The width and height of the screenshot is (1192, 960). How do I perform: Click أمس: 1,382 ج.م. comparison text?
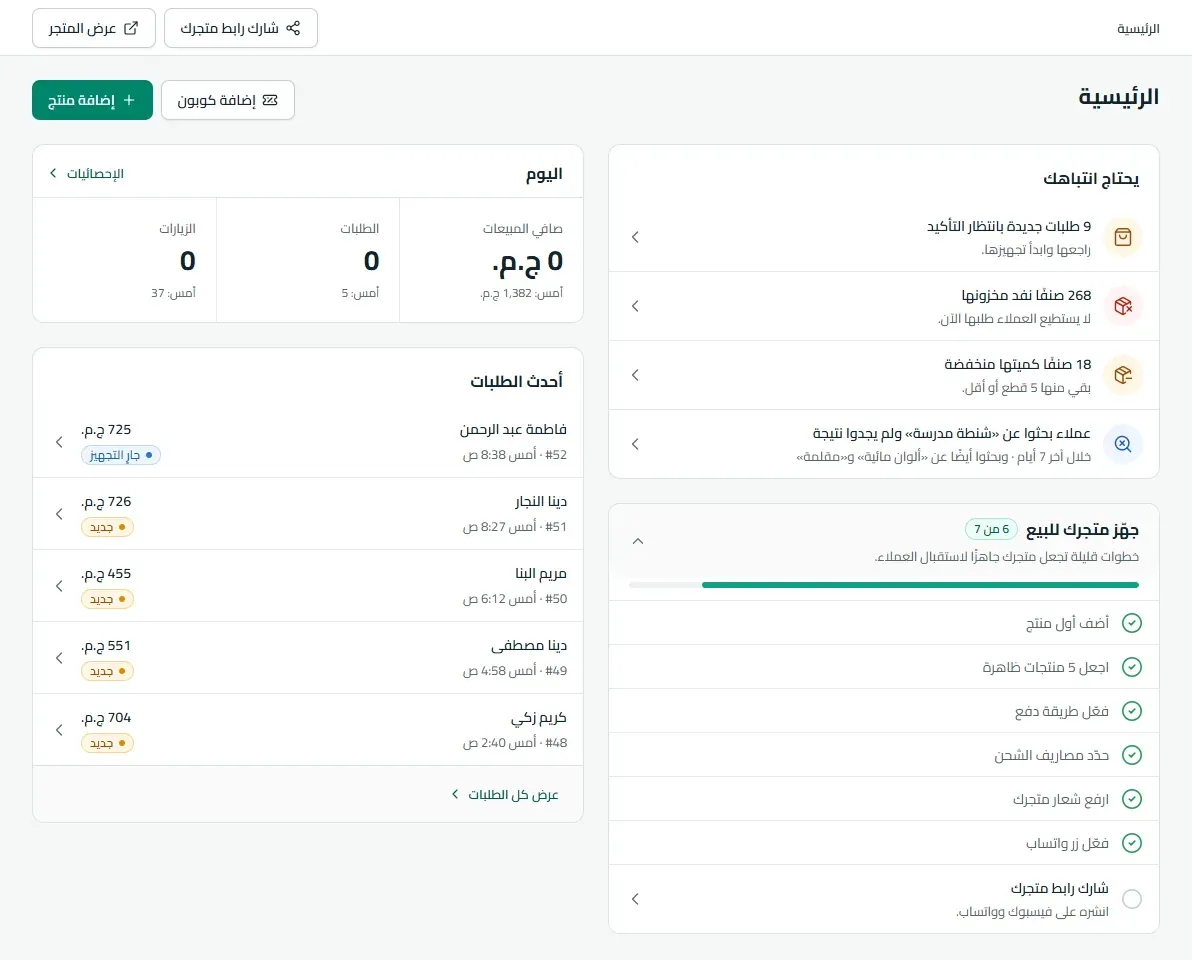point(522,293)
